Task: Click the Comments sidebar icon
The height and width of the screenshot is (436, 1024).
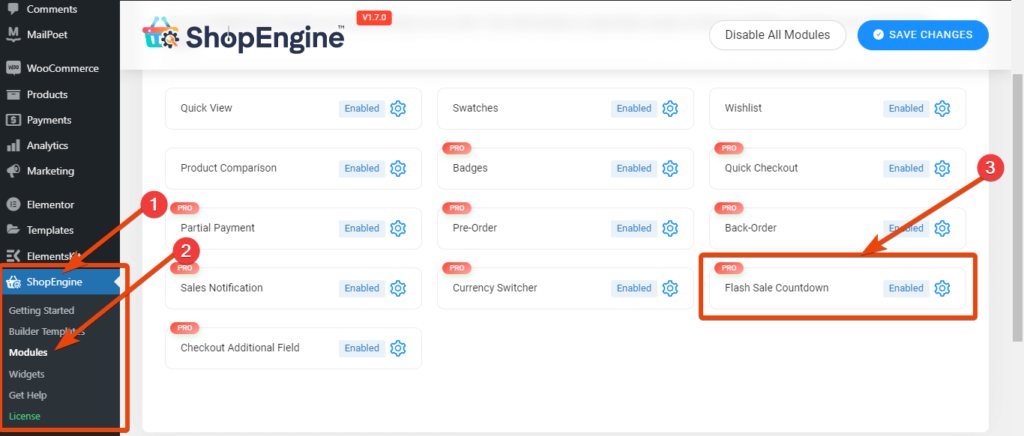Action: (x=12, y=9)
